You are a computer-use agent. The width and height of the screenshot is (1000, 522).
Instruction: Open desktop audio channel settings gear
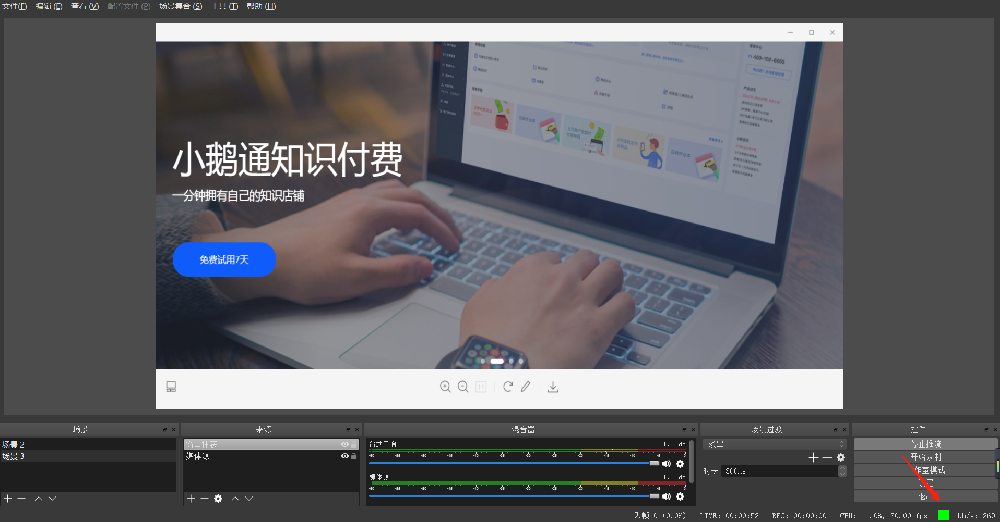(680, 464)
